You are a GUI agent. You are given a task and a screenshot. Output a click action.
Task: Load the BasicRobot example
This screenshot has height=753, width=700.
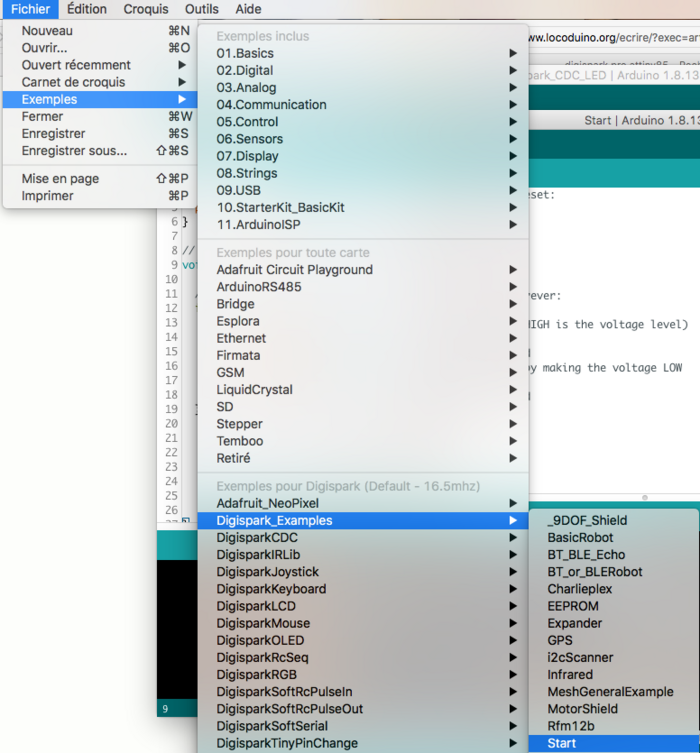click(x=614, y=538)
